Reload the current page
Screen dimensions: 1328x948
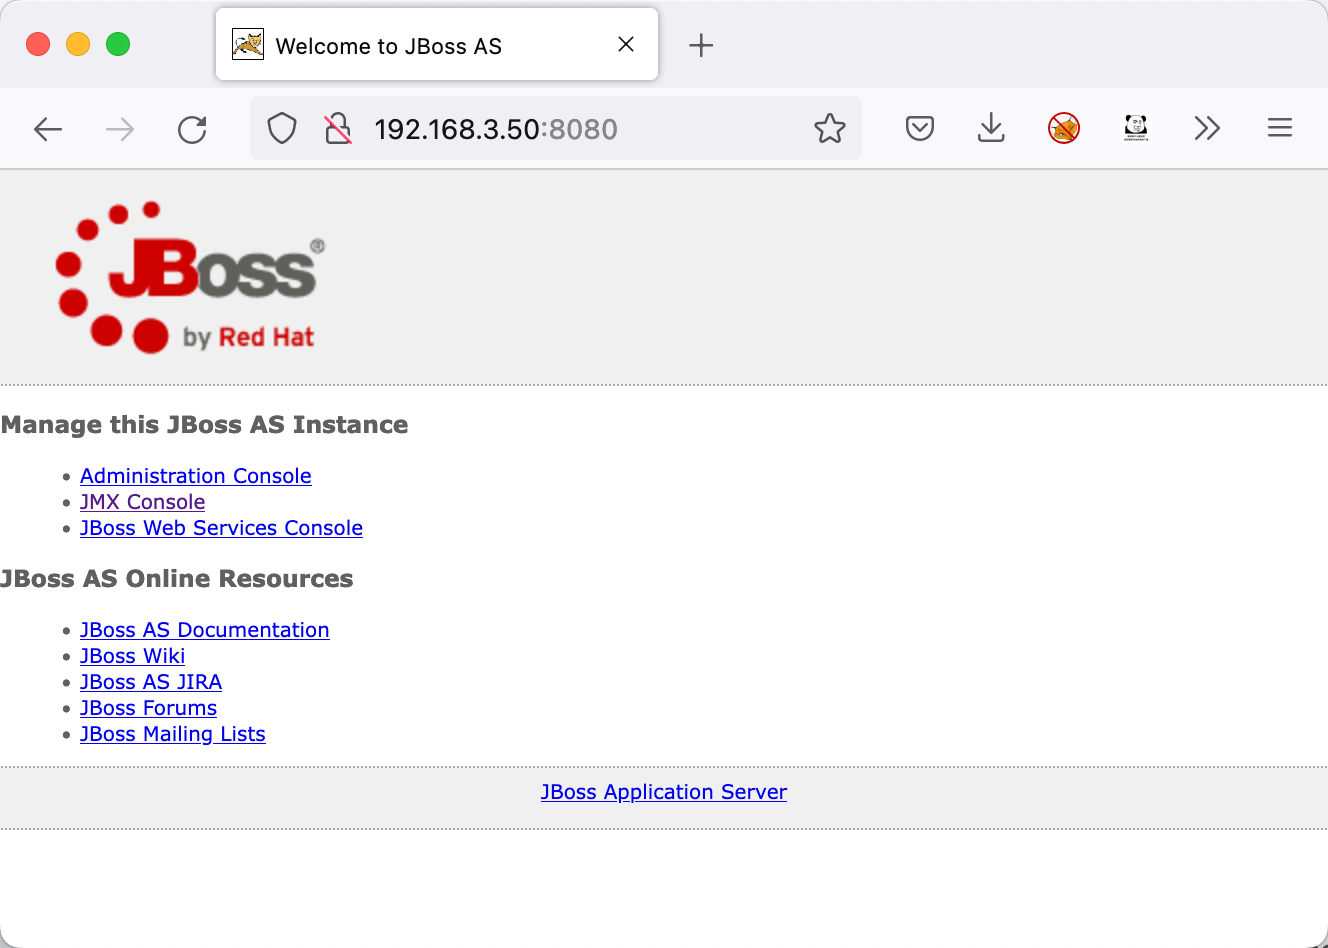tap(192, 129)
